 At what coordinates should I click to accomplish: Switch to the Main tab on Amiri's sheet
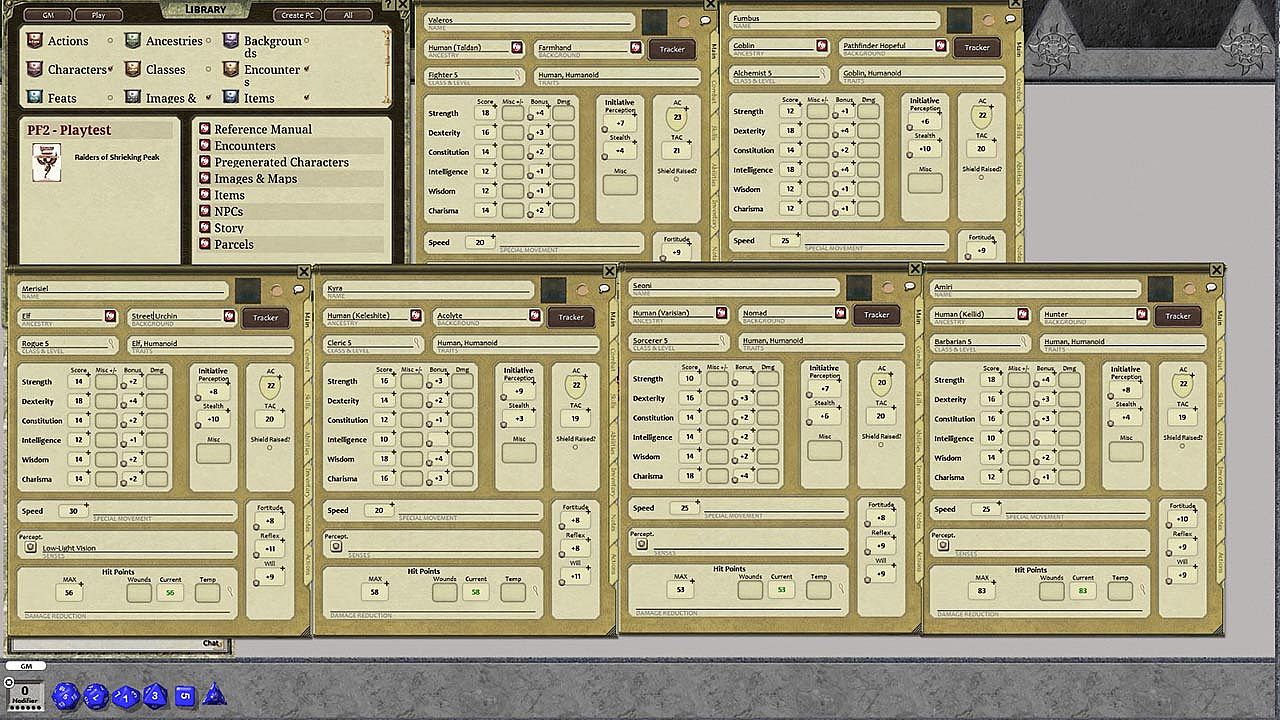1220,318
